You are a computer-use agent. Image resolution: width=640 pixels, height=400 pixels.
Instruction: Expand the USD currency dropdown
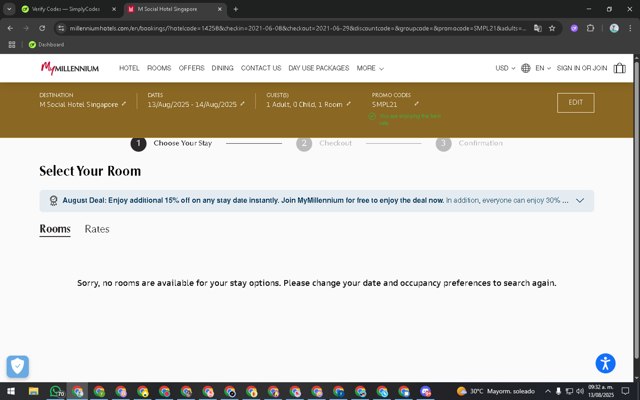[505, 68]
